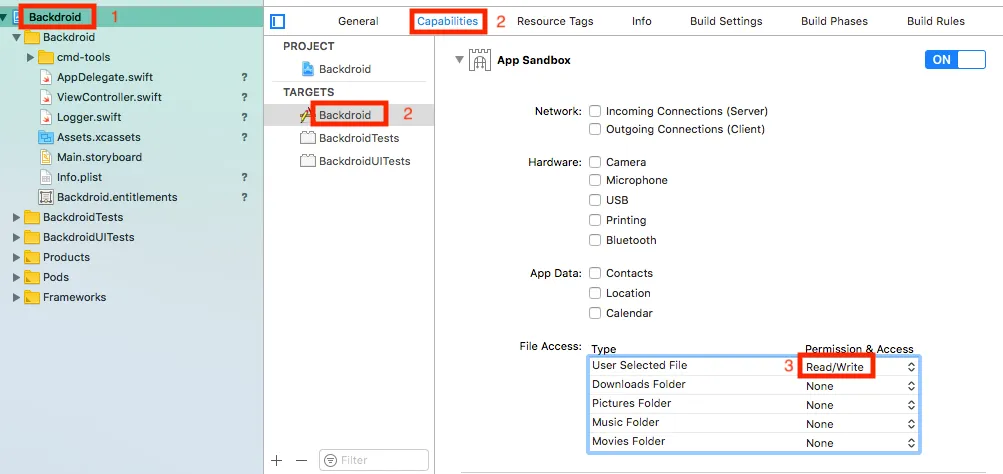
Task: Click the Xcode project icon at the root
Action: pyautogui.click(x=18, y=17)
